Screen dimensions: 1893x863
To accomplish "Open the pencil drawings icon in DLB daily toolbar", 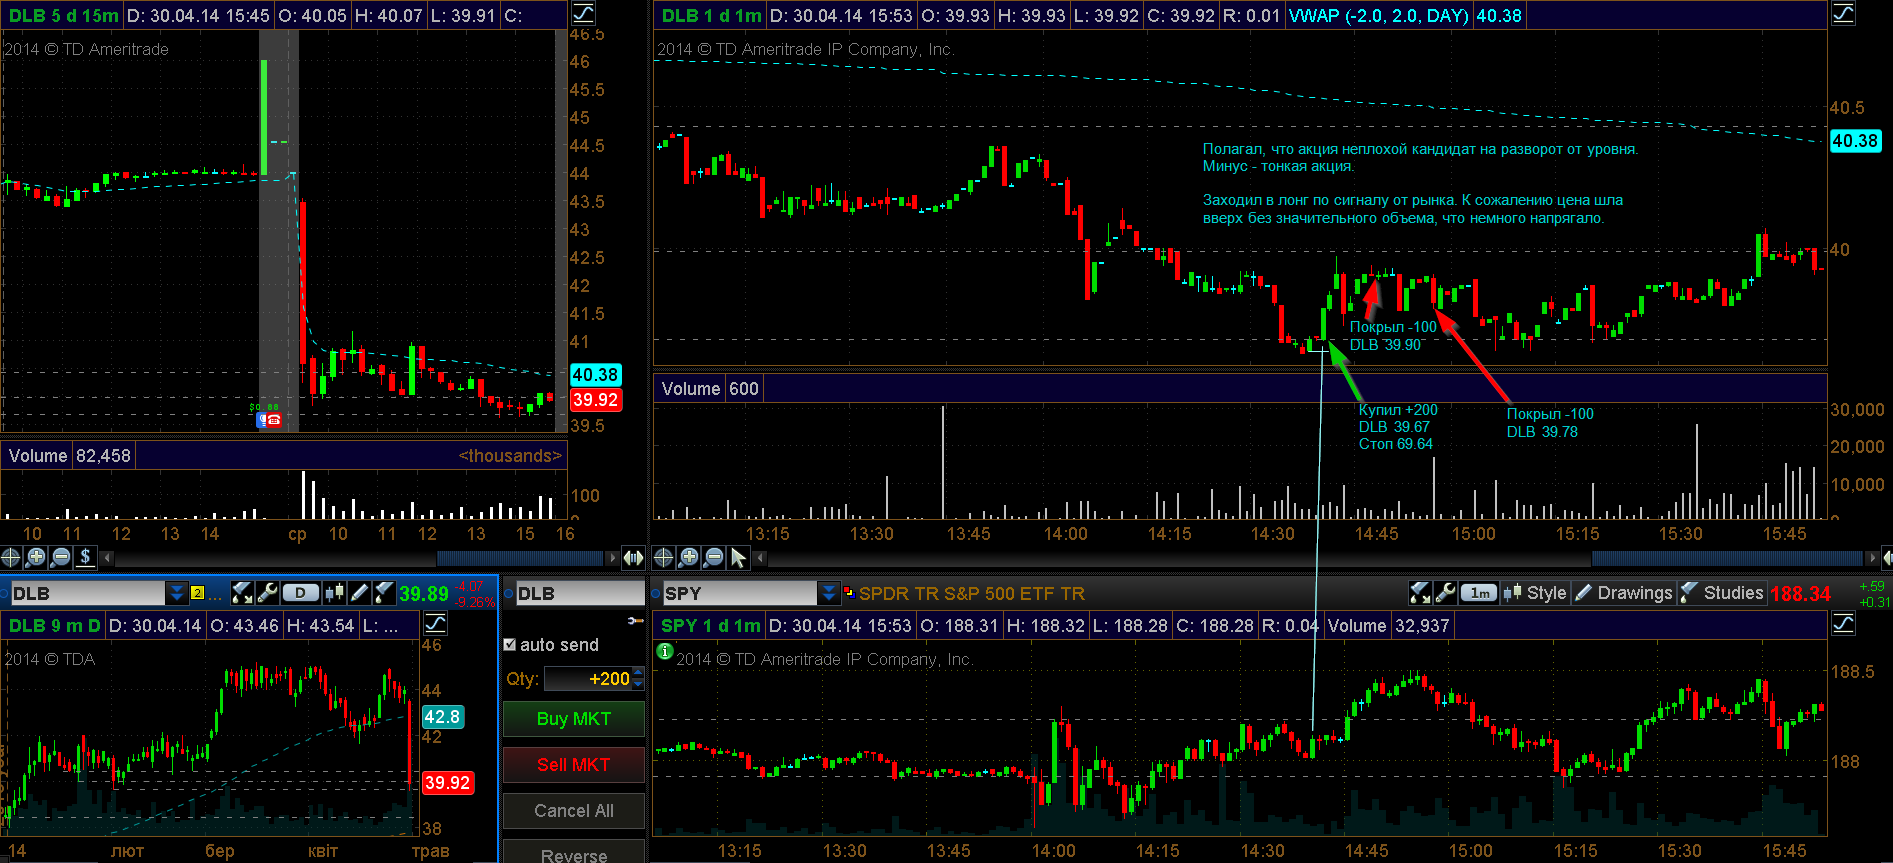I will [x=359, y=593].
